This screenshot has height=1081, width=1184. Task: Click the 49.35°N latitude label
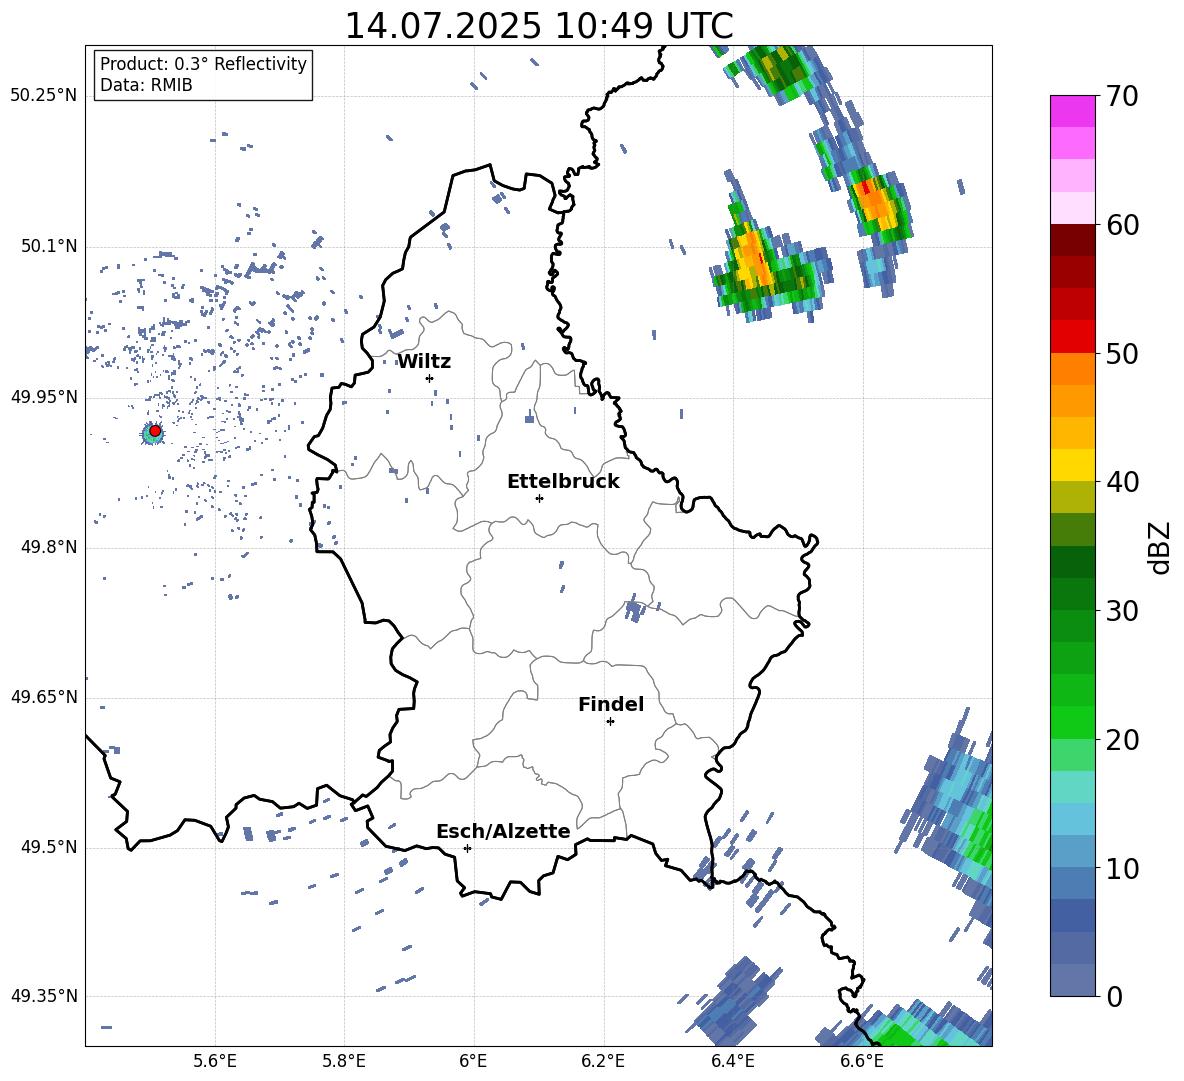pyautogui.click(x=44, y=996)
